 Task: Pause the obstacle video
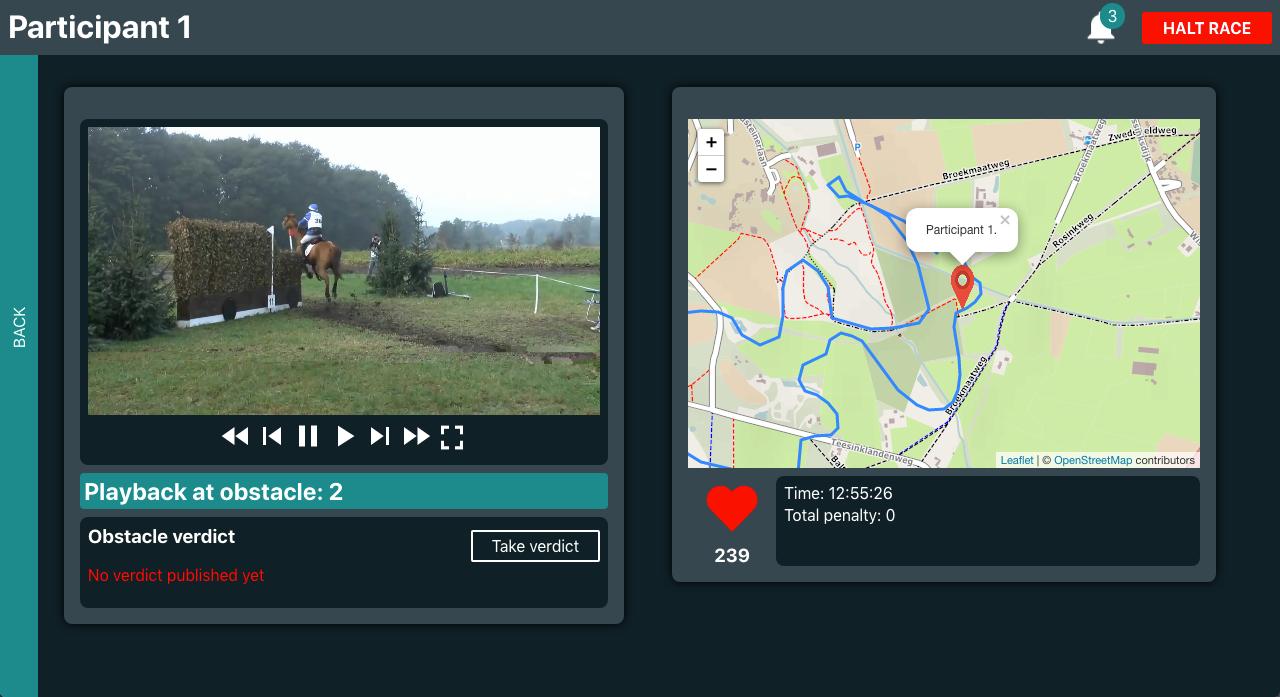tap(308, 436)
